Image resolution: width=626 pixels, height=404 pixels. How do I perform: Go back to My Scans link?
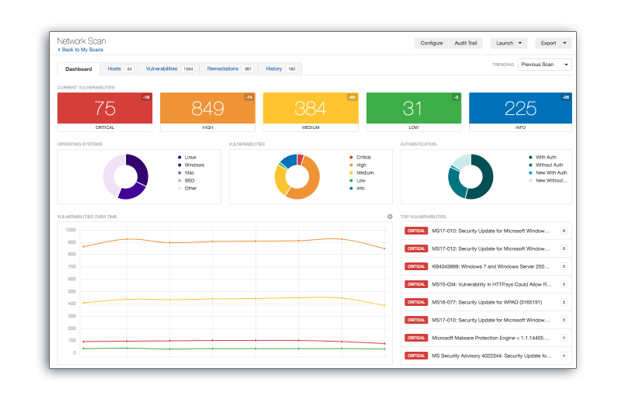[x=80, y=49]
